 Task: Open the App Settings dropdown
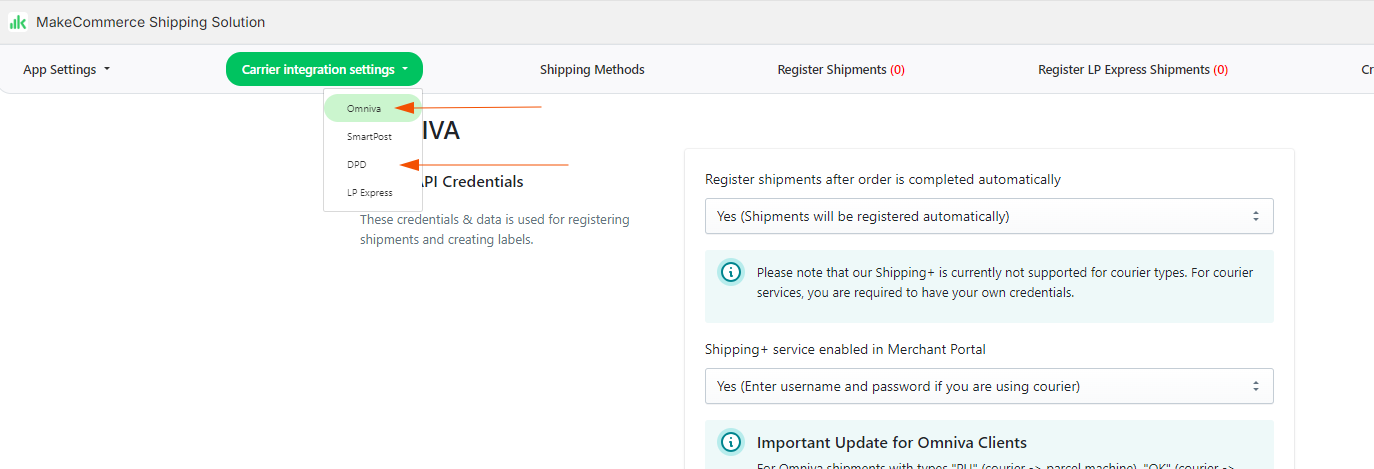point(66,70)
